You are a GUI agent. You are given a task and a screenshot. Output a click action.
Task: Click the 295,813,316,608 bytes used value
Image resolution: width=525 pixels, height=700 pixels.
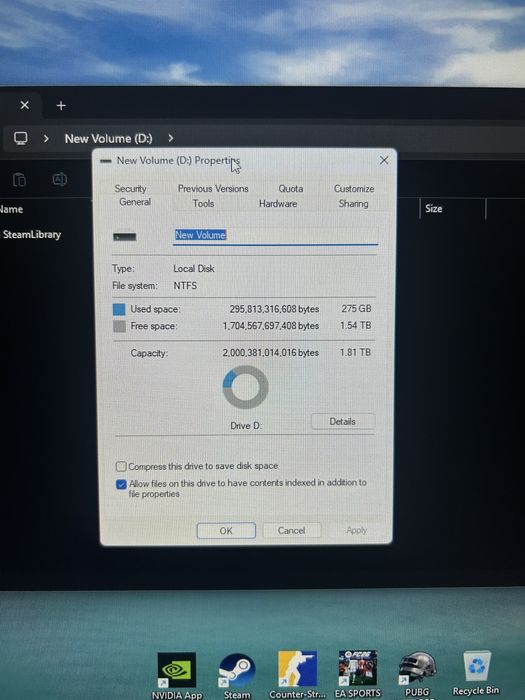tap(274, 309)
